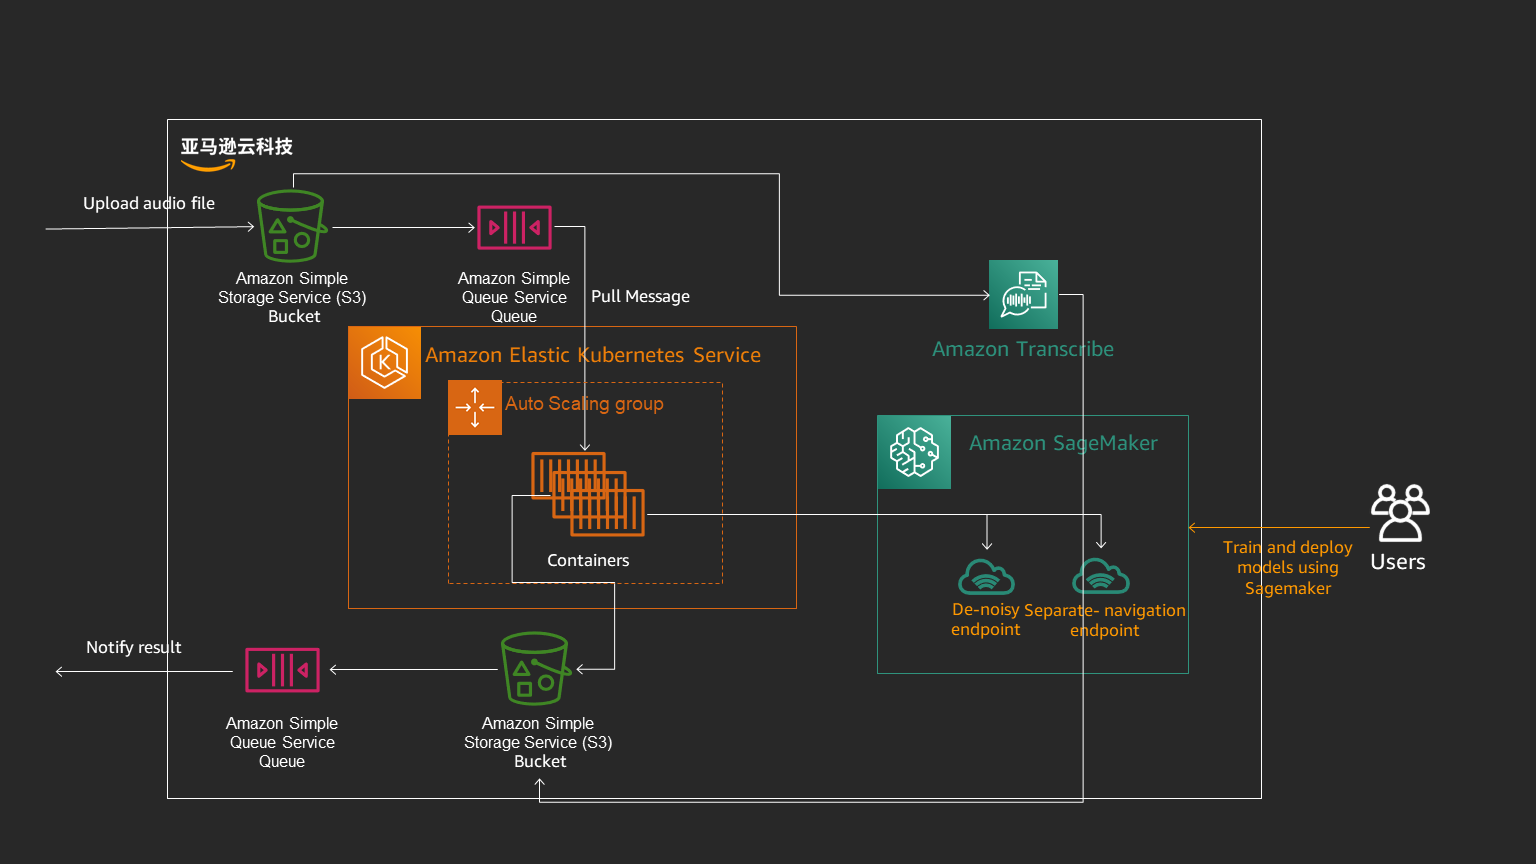Click the upper S3 bucket icon near Upload audio file

(291, 226)
